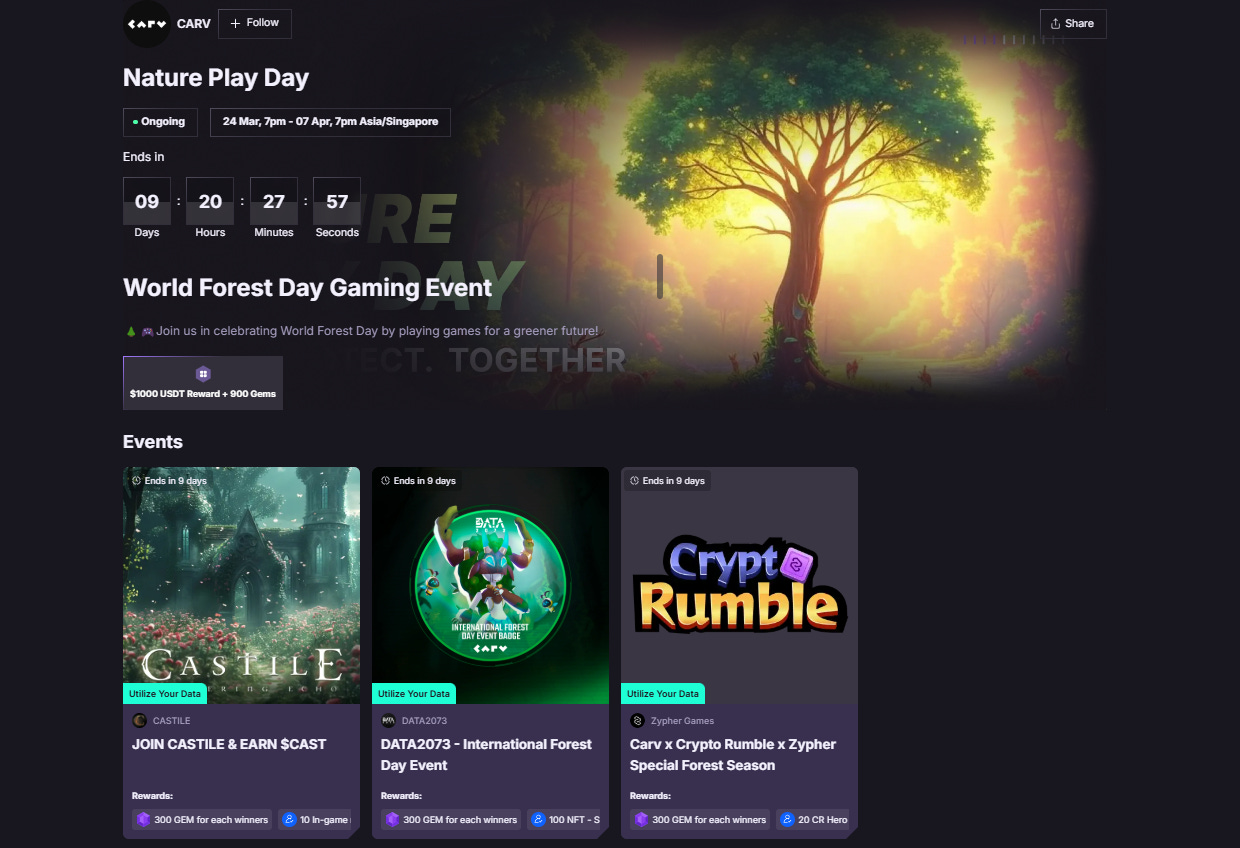Open the Crypto Rumble event thumbnail
The image size is (1240, 848).
(x=739, y=585)
